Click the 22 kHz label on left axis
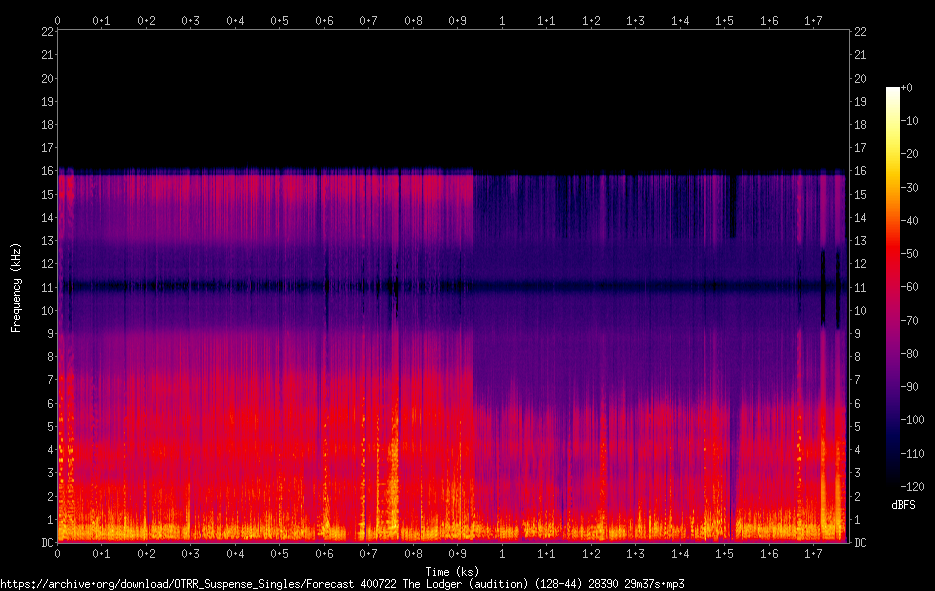 47,32
